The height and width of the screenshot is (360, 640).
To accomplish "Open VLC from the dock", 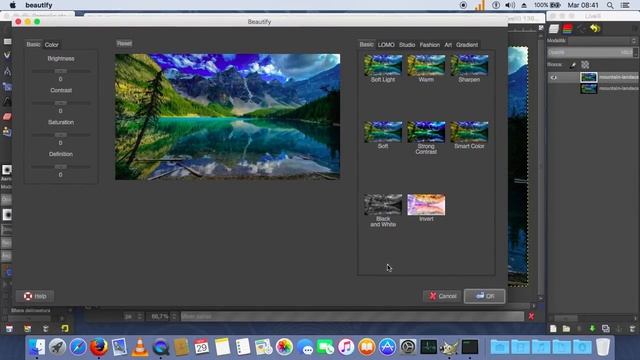I will point(140,347).
